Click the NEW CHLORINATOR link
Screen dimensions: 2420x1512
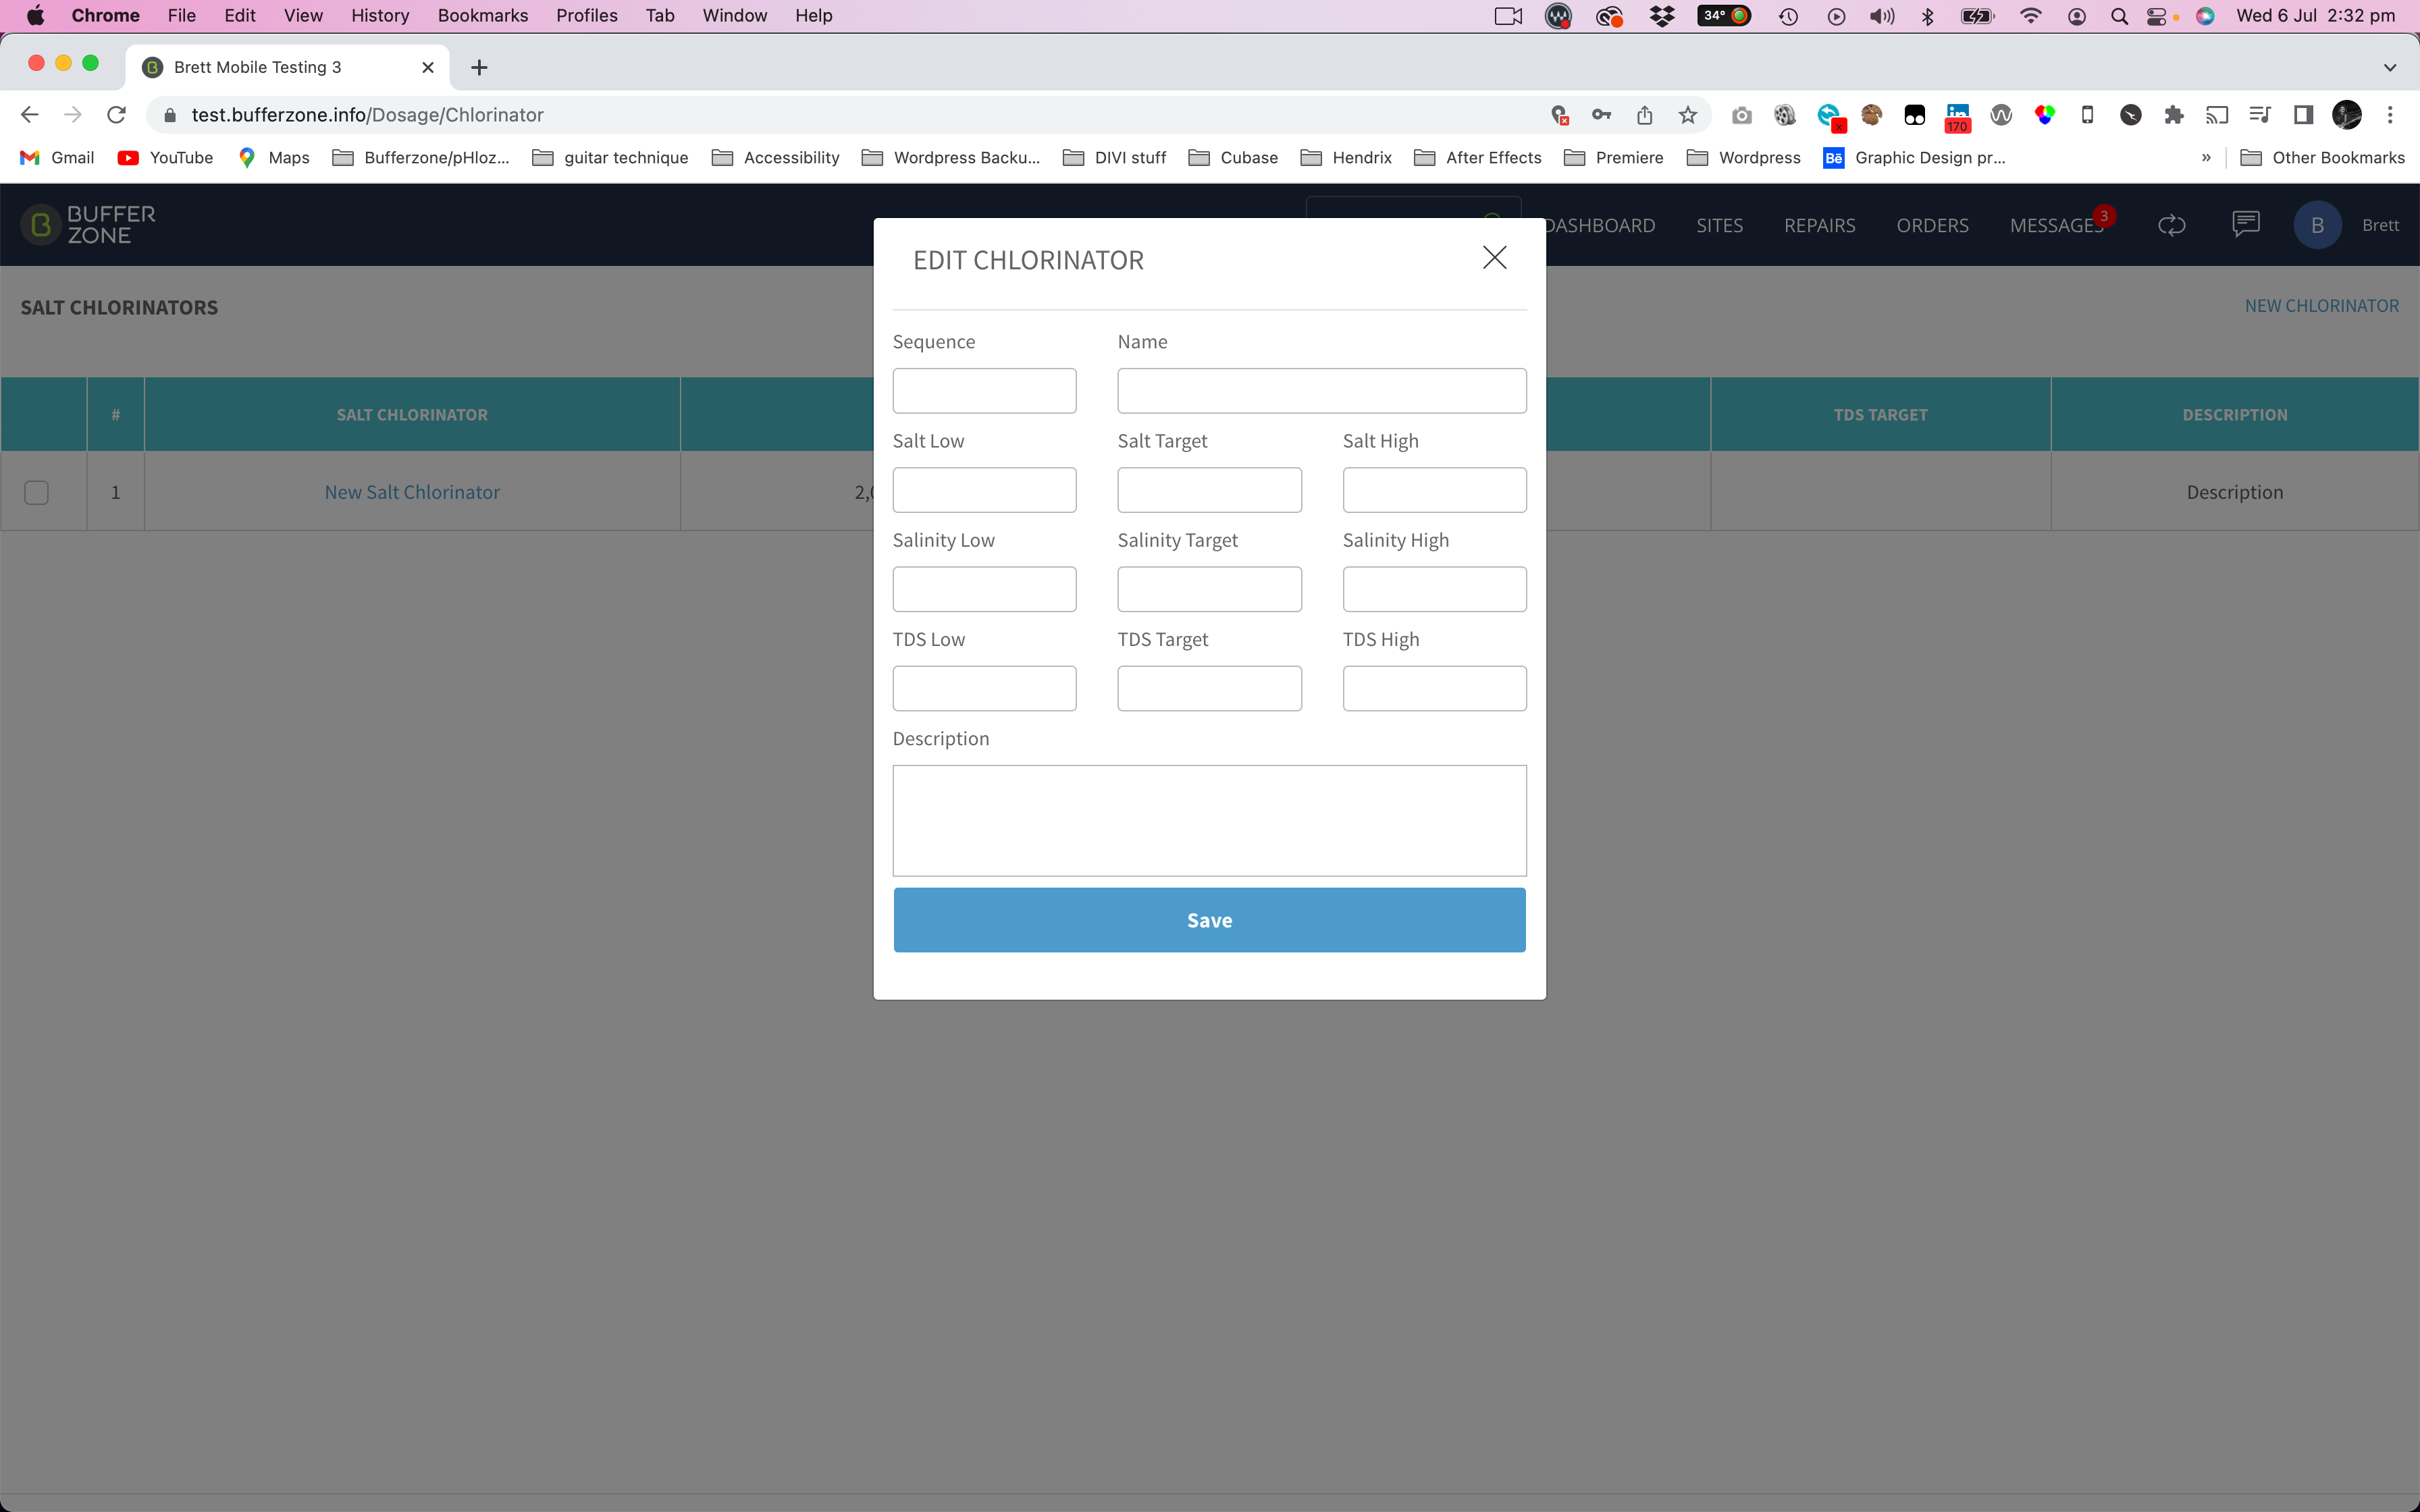tap(2322, 306)
